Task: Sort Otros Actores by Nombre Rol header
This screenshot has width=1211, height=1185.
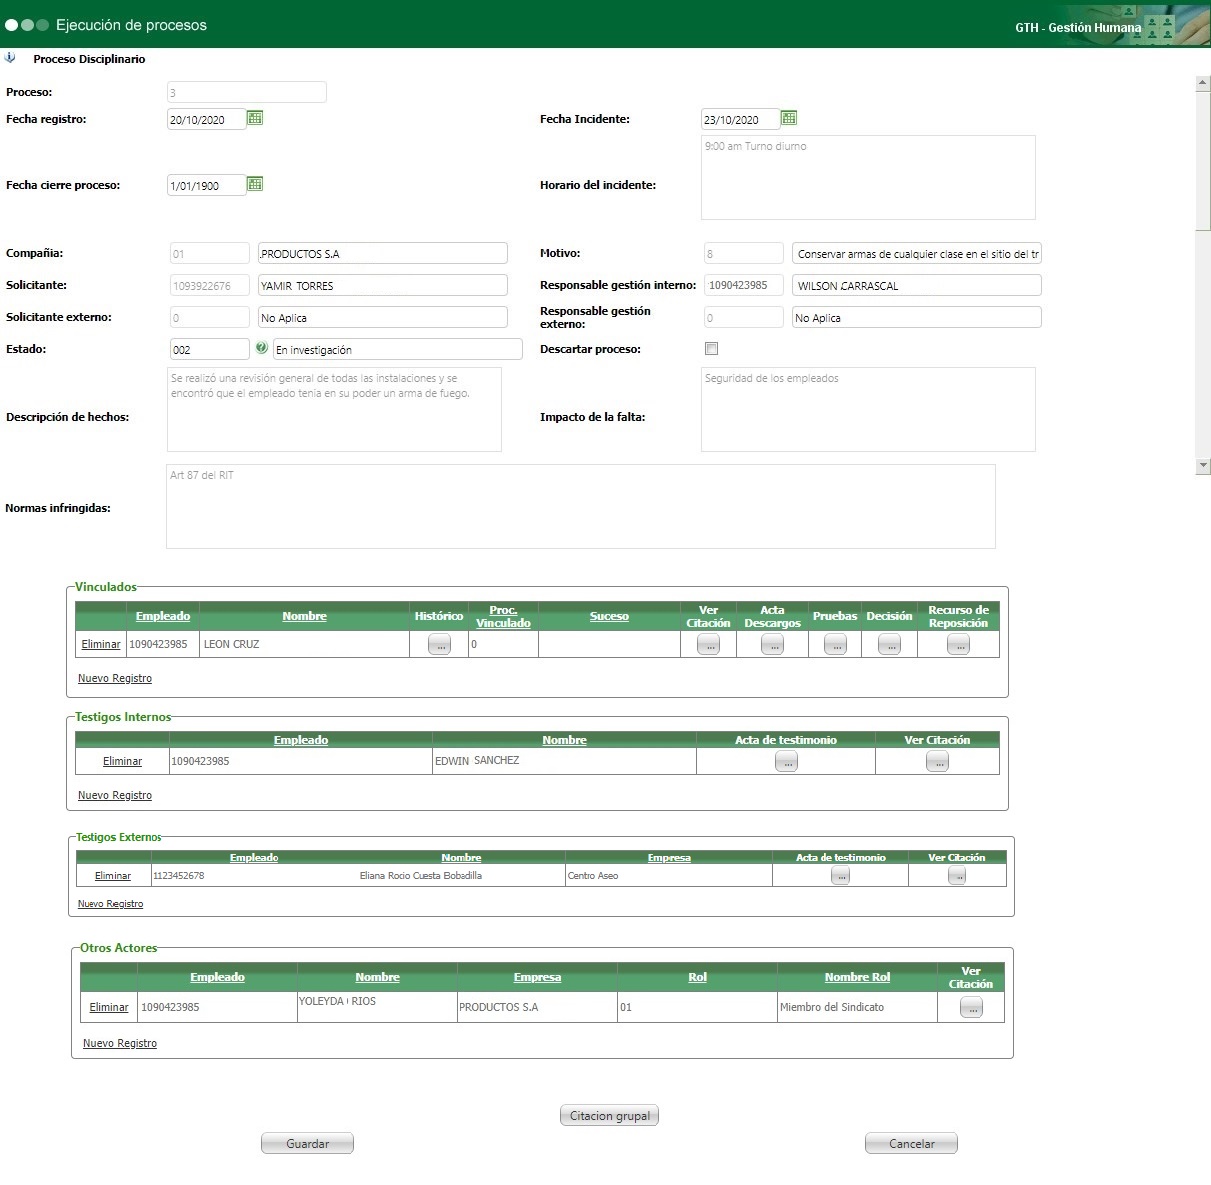Action: [857, 977]
